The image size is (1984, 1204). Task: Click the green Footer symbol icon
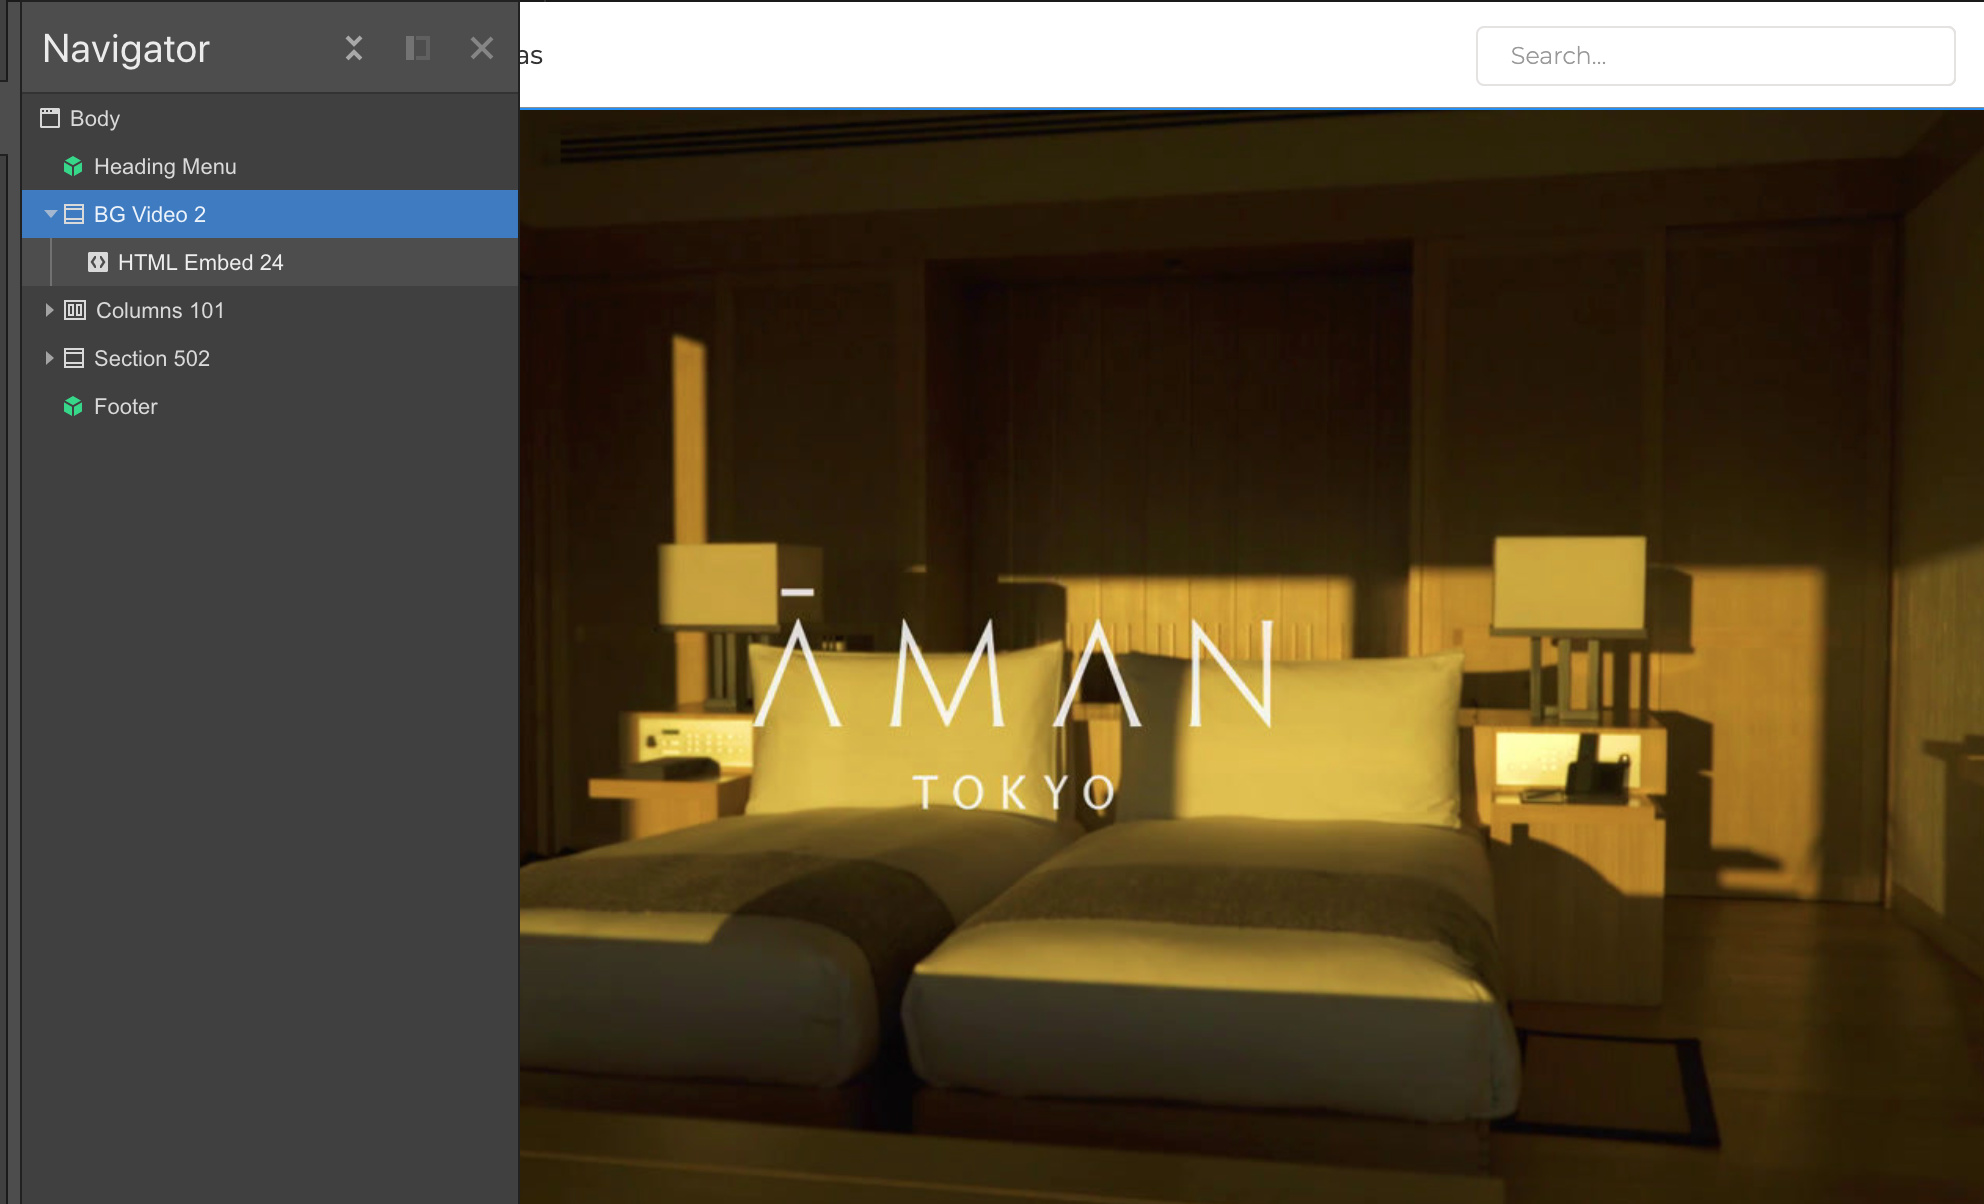(73, 406)
